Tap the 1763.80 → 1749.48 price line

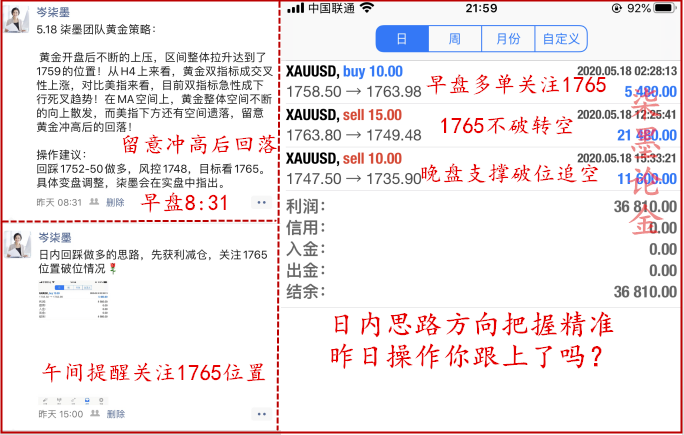(x=354, y=135)
